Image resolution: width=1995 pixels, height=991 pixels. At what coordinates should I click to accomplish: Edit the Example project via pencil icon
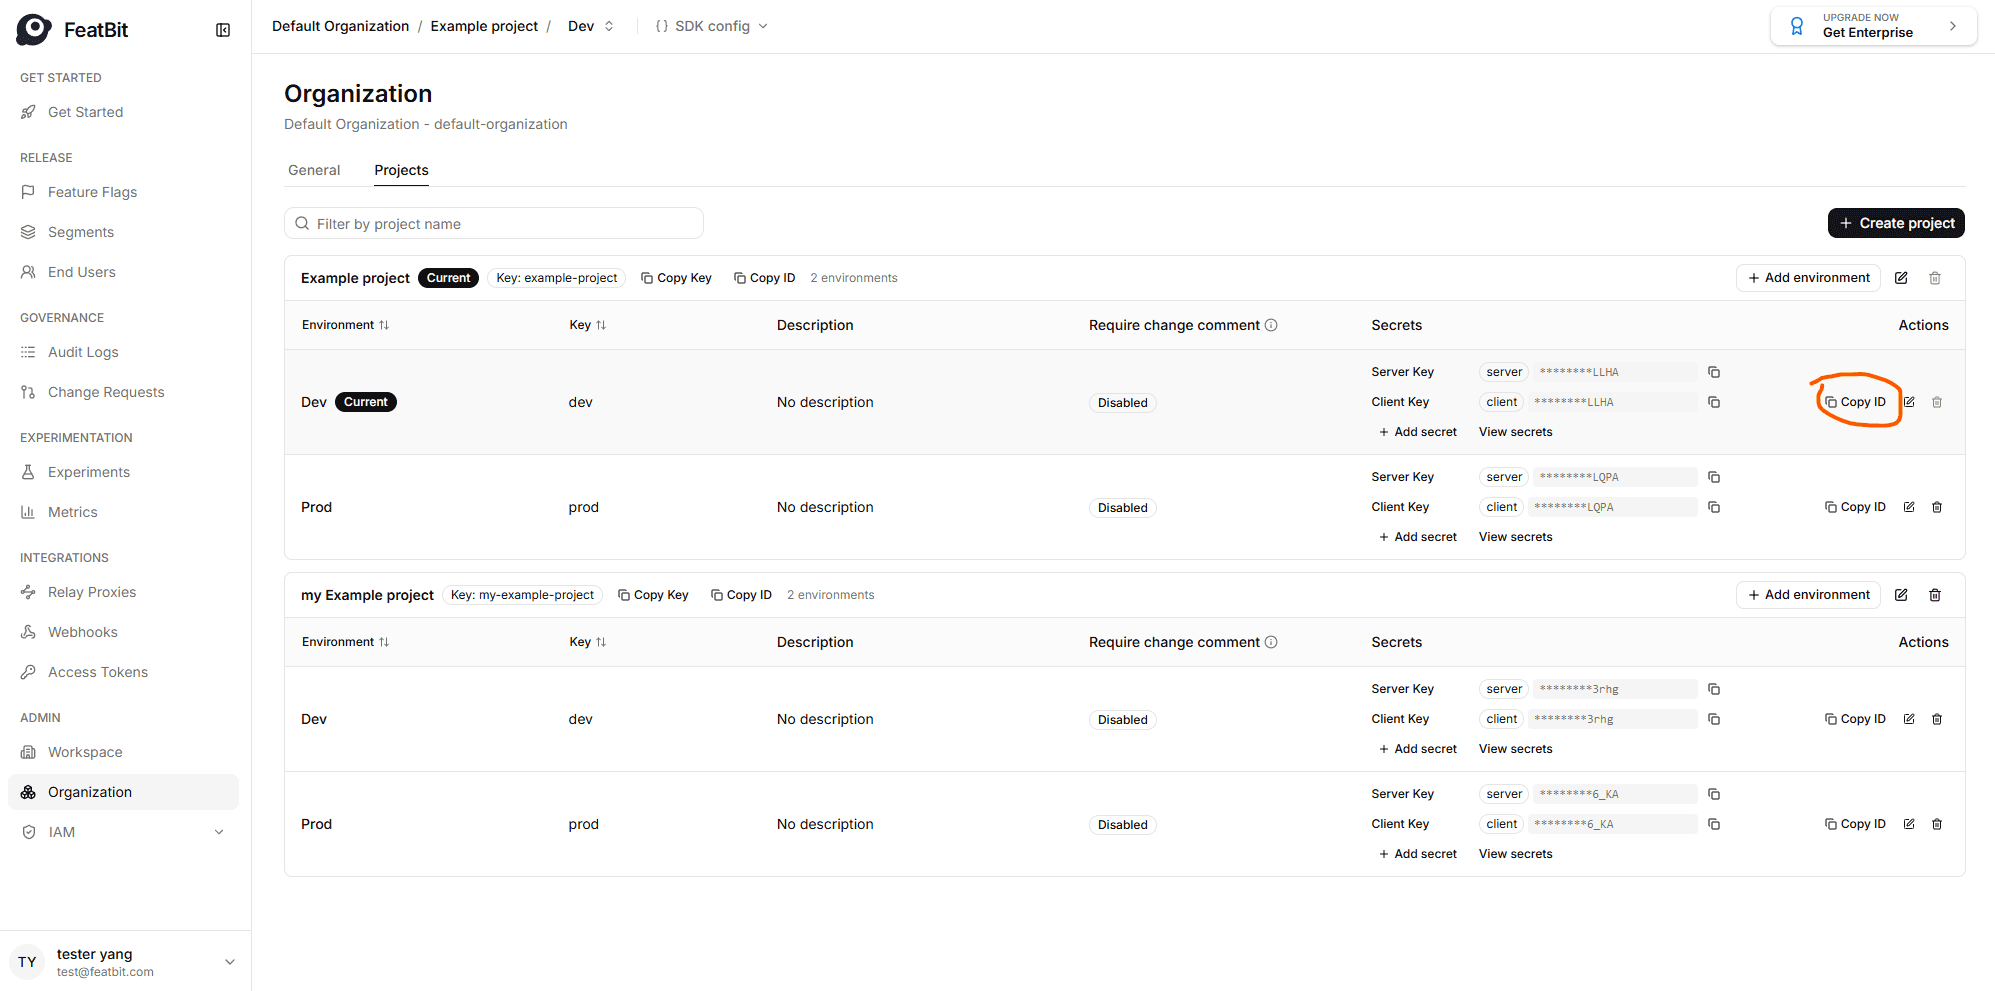[1901, 278]
